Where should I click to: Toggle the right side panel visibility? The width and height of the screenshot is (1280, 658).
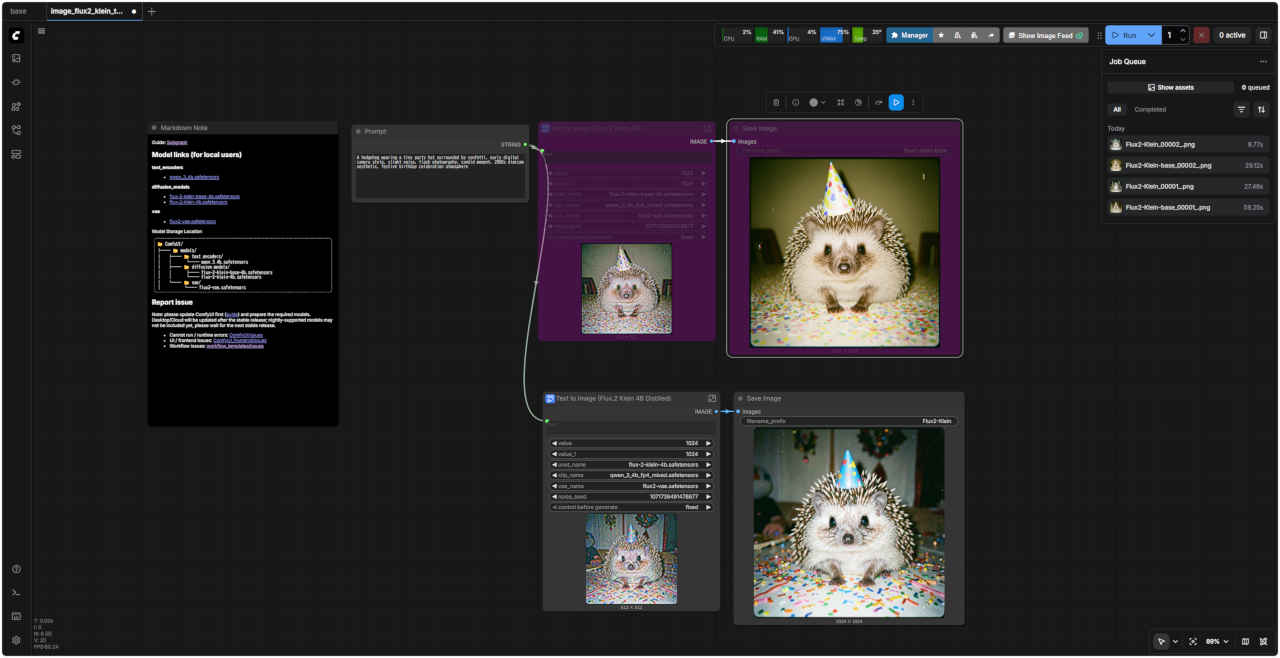click(x=1263, y=35)
